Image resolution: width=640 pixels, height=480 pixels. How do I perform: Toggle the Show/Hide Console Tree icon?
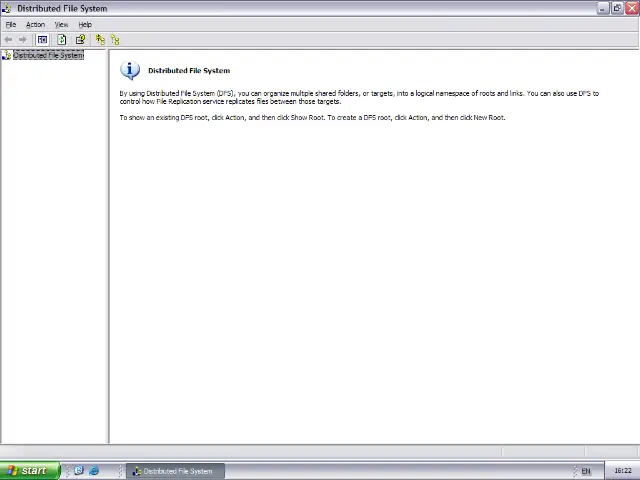point(42,40)
